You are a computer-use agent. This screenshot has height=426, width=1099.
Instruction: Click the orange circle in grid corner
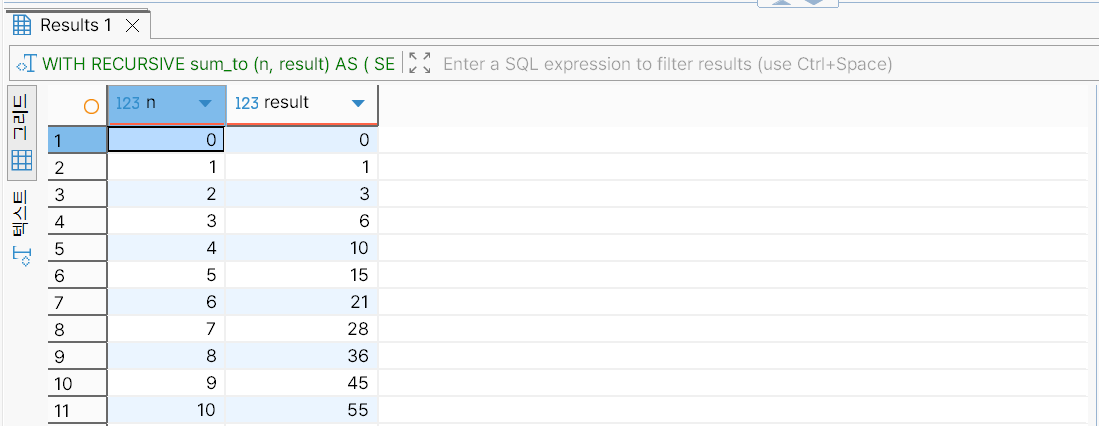91,105
